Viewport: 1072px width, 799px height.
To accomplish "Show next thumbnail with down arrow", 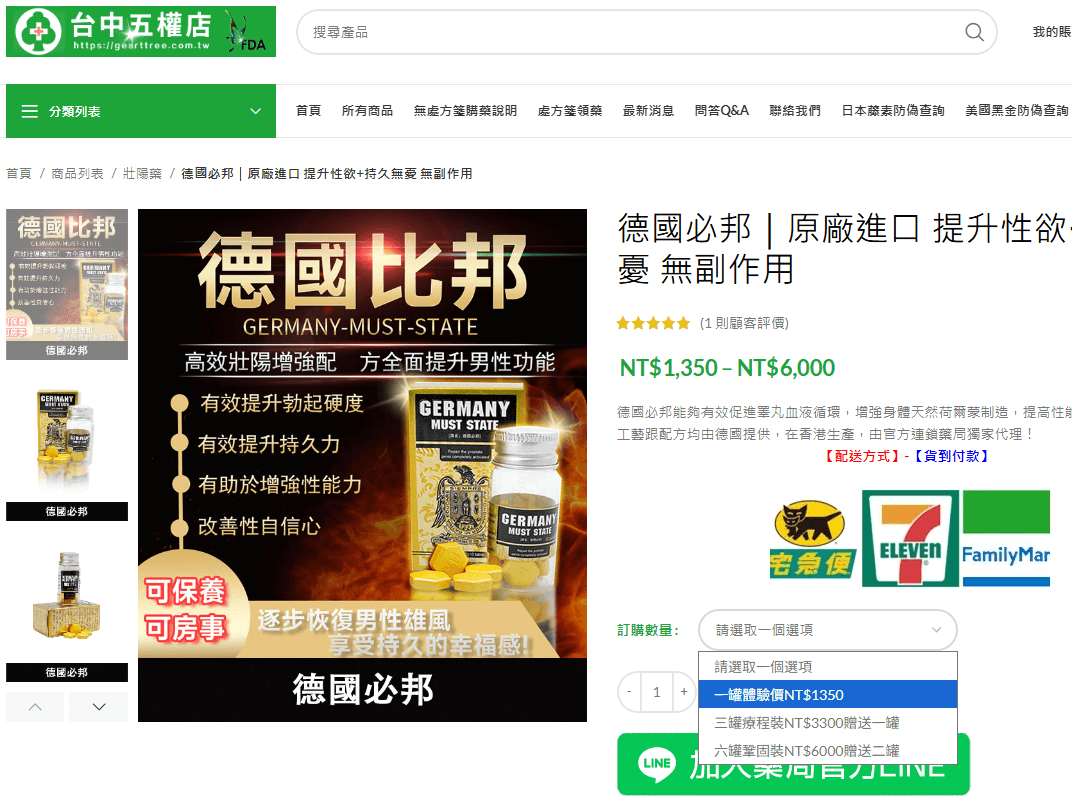I will tap(98, 706).
